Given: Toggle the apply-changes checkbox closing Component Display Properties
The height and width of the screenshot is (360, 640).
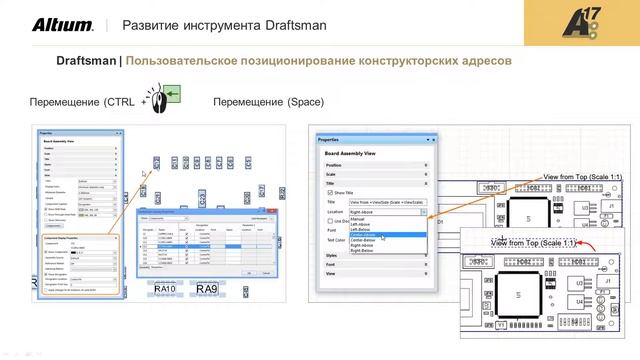Looking at the screenshot, I should point(46,290).
